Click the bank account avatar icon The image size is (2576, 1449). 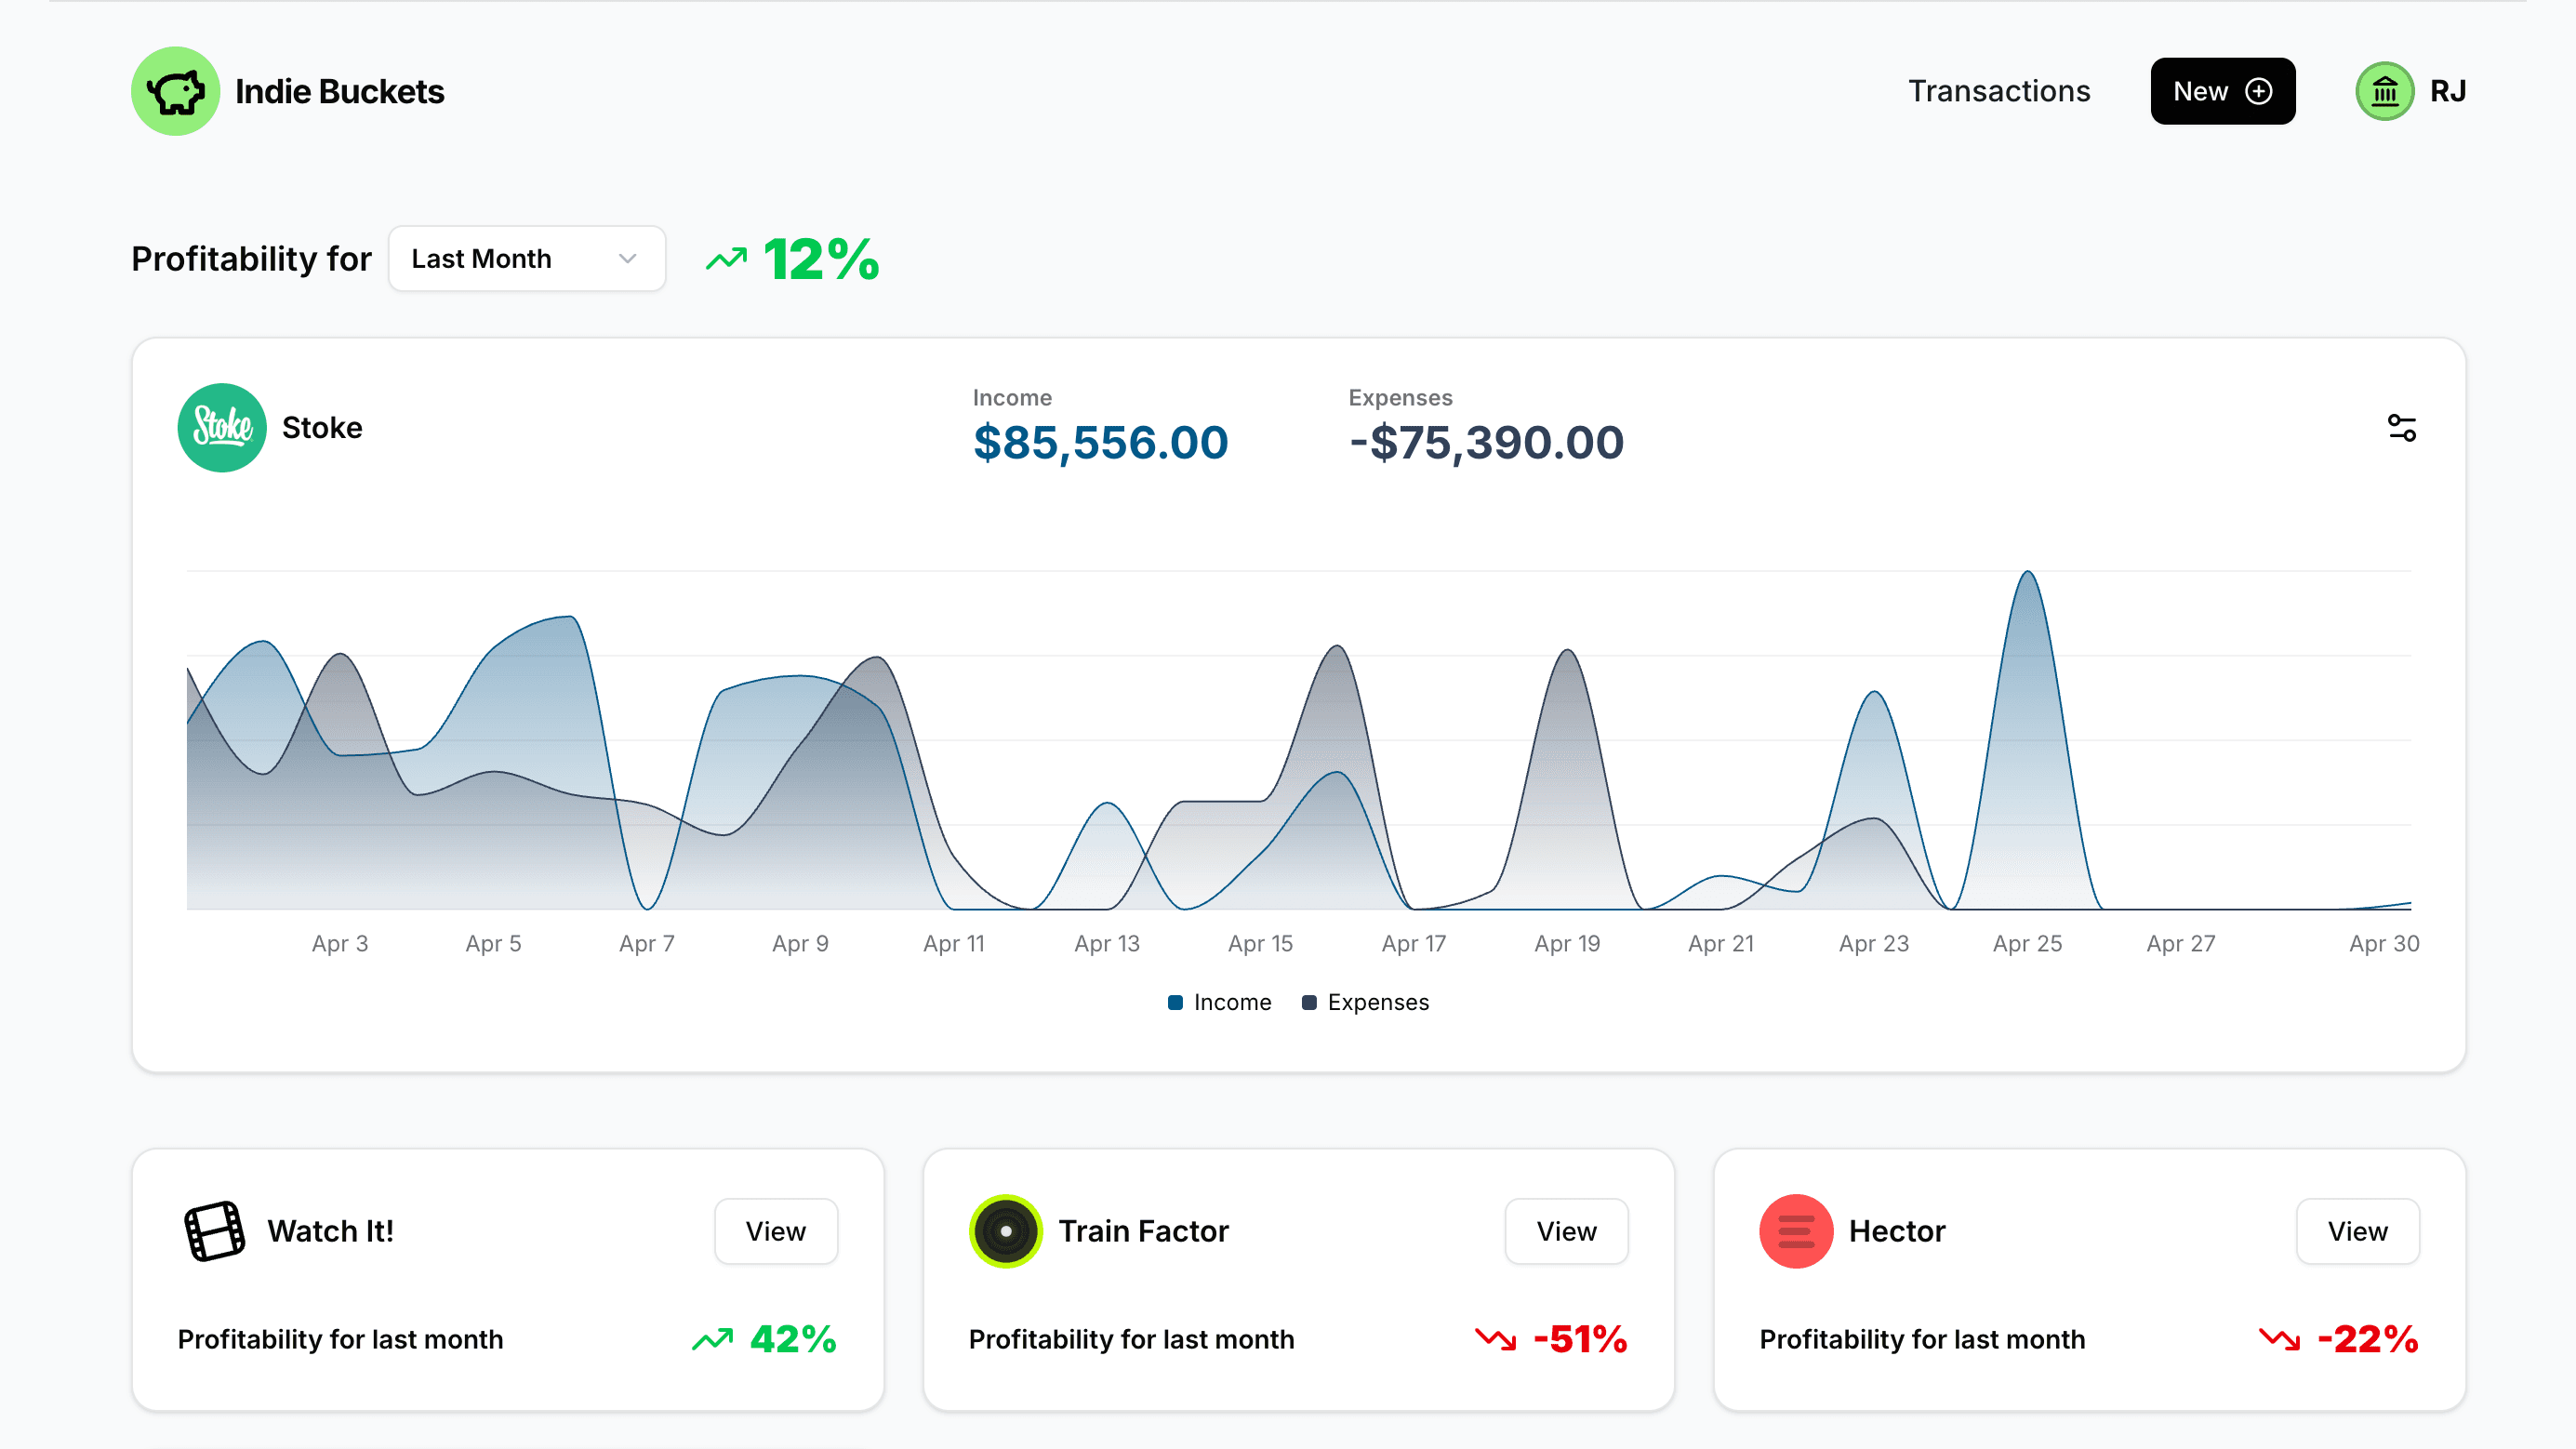click(2384, 91)
